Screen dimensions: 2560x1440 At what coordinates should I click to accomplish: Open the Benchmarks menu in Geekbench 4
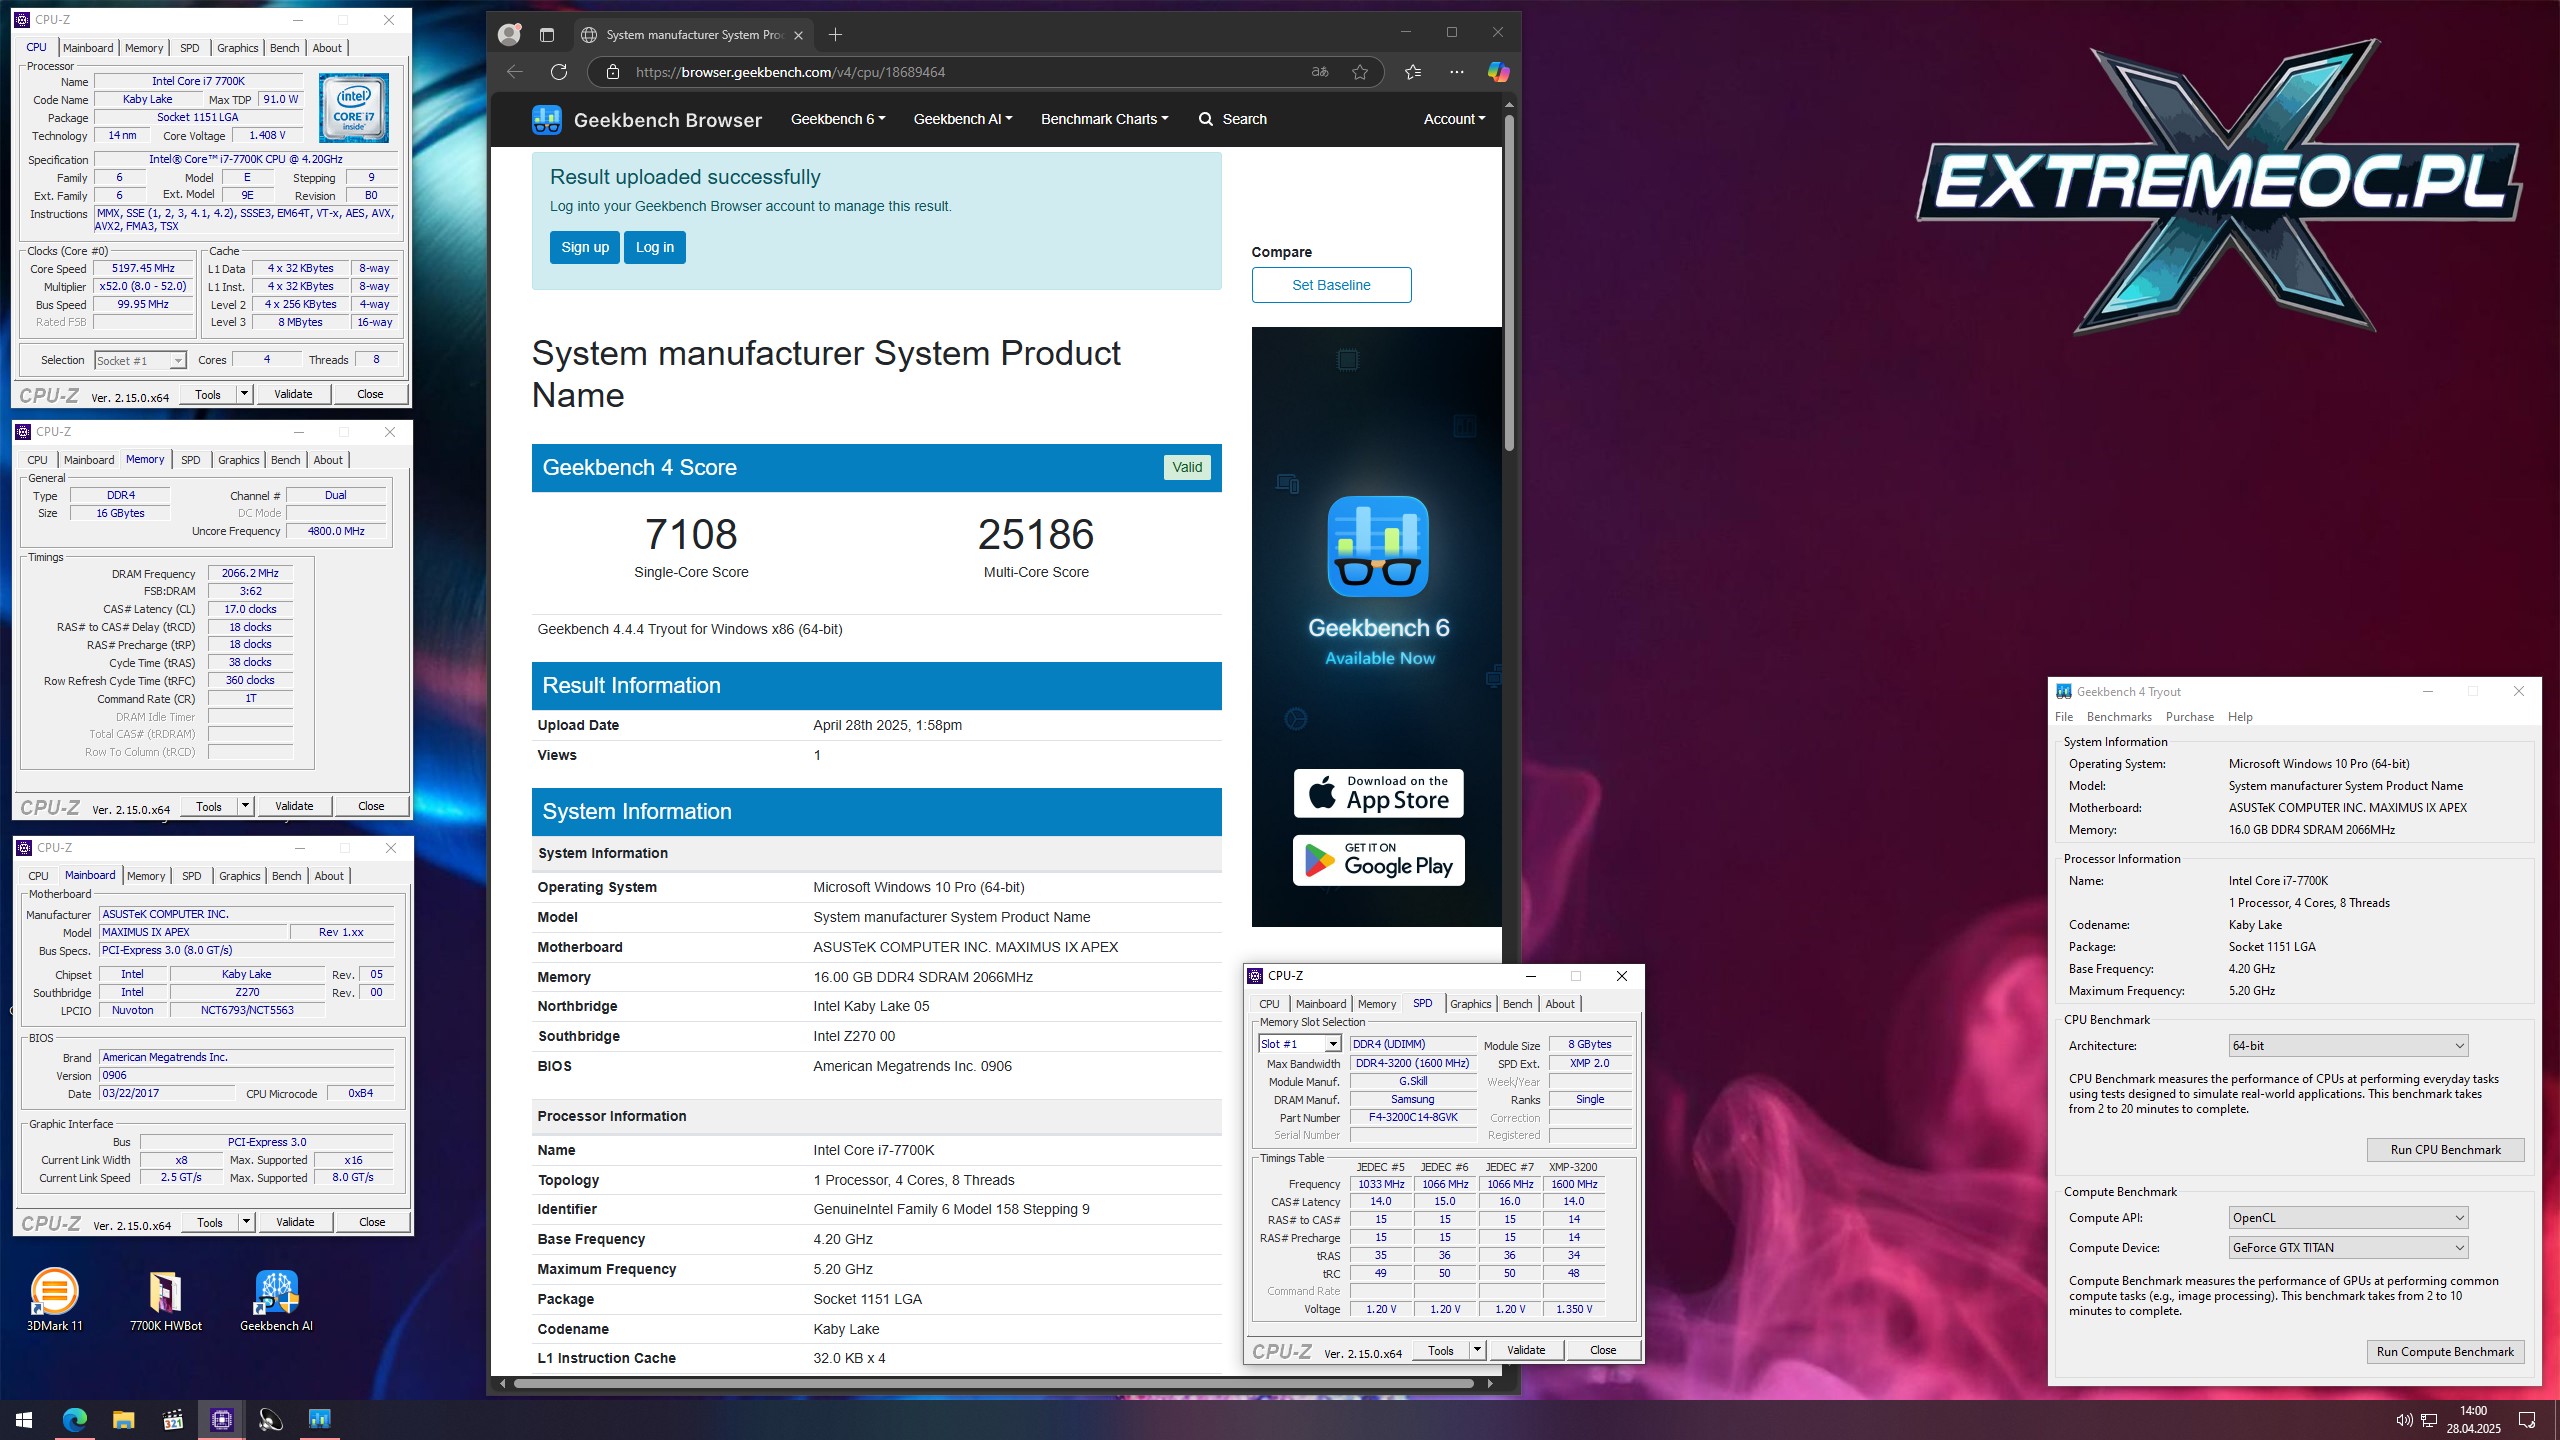(x=2119, y=717)
